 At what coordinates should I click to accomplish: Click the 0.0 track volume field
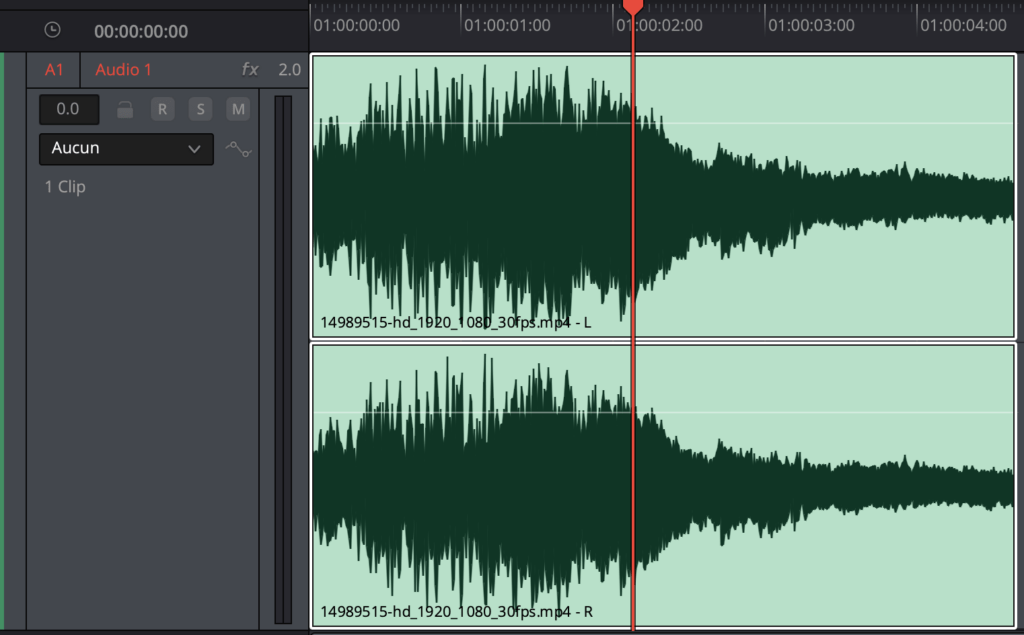pyautogui.click(x=69, y=109)
